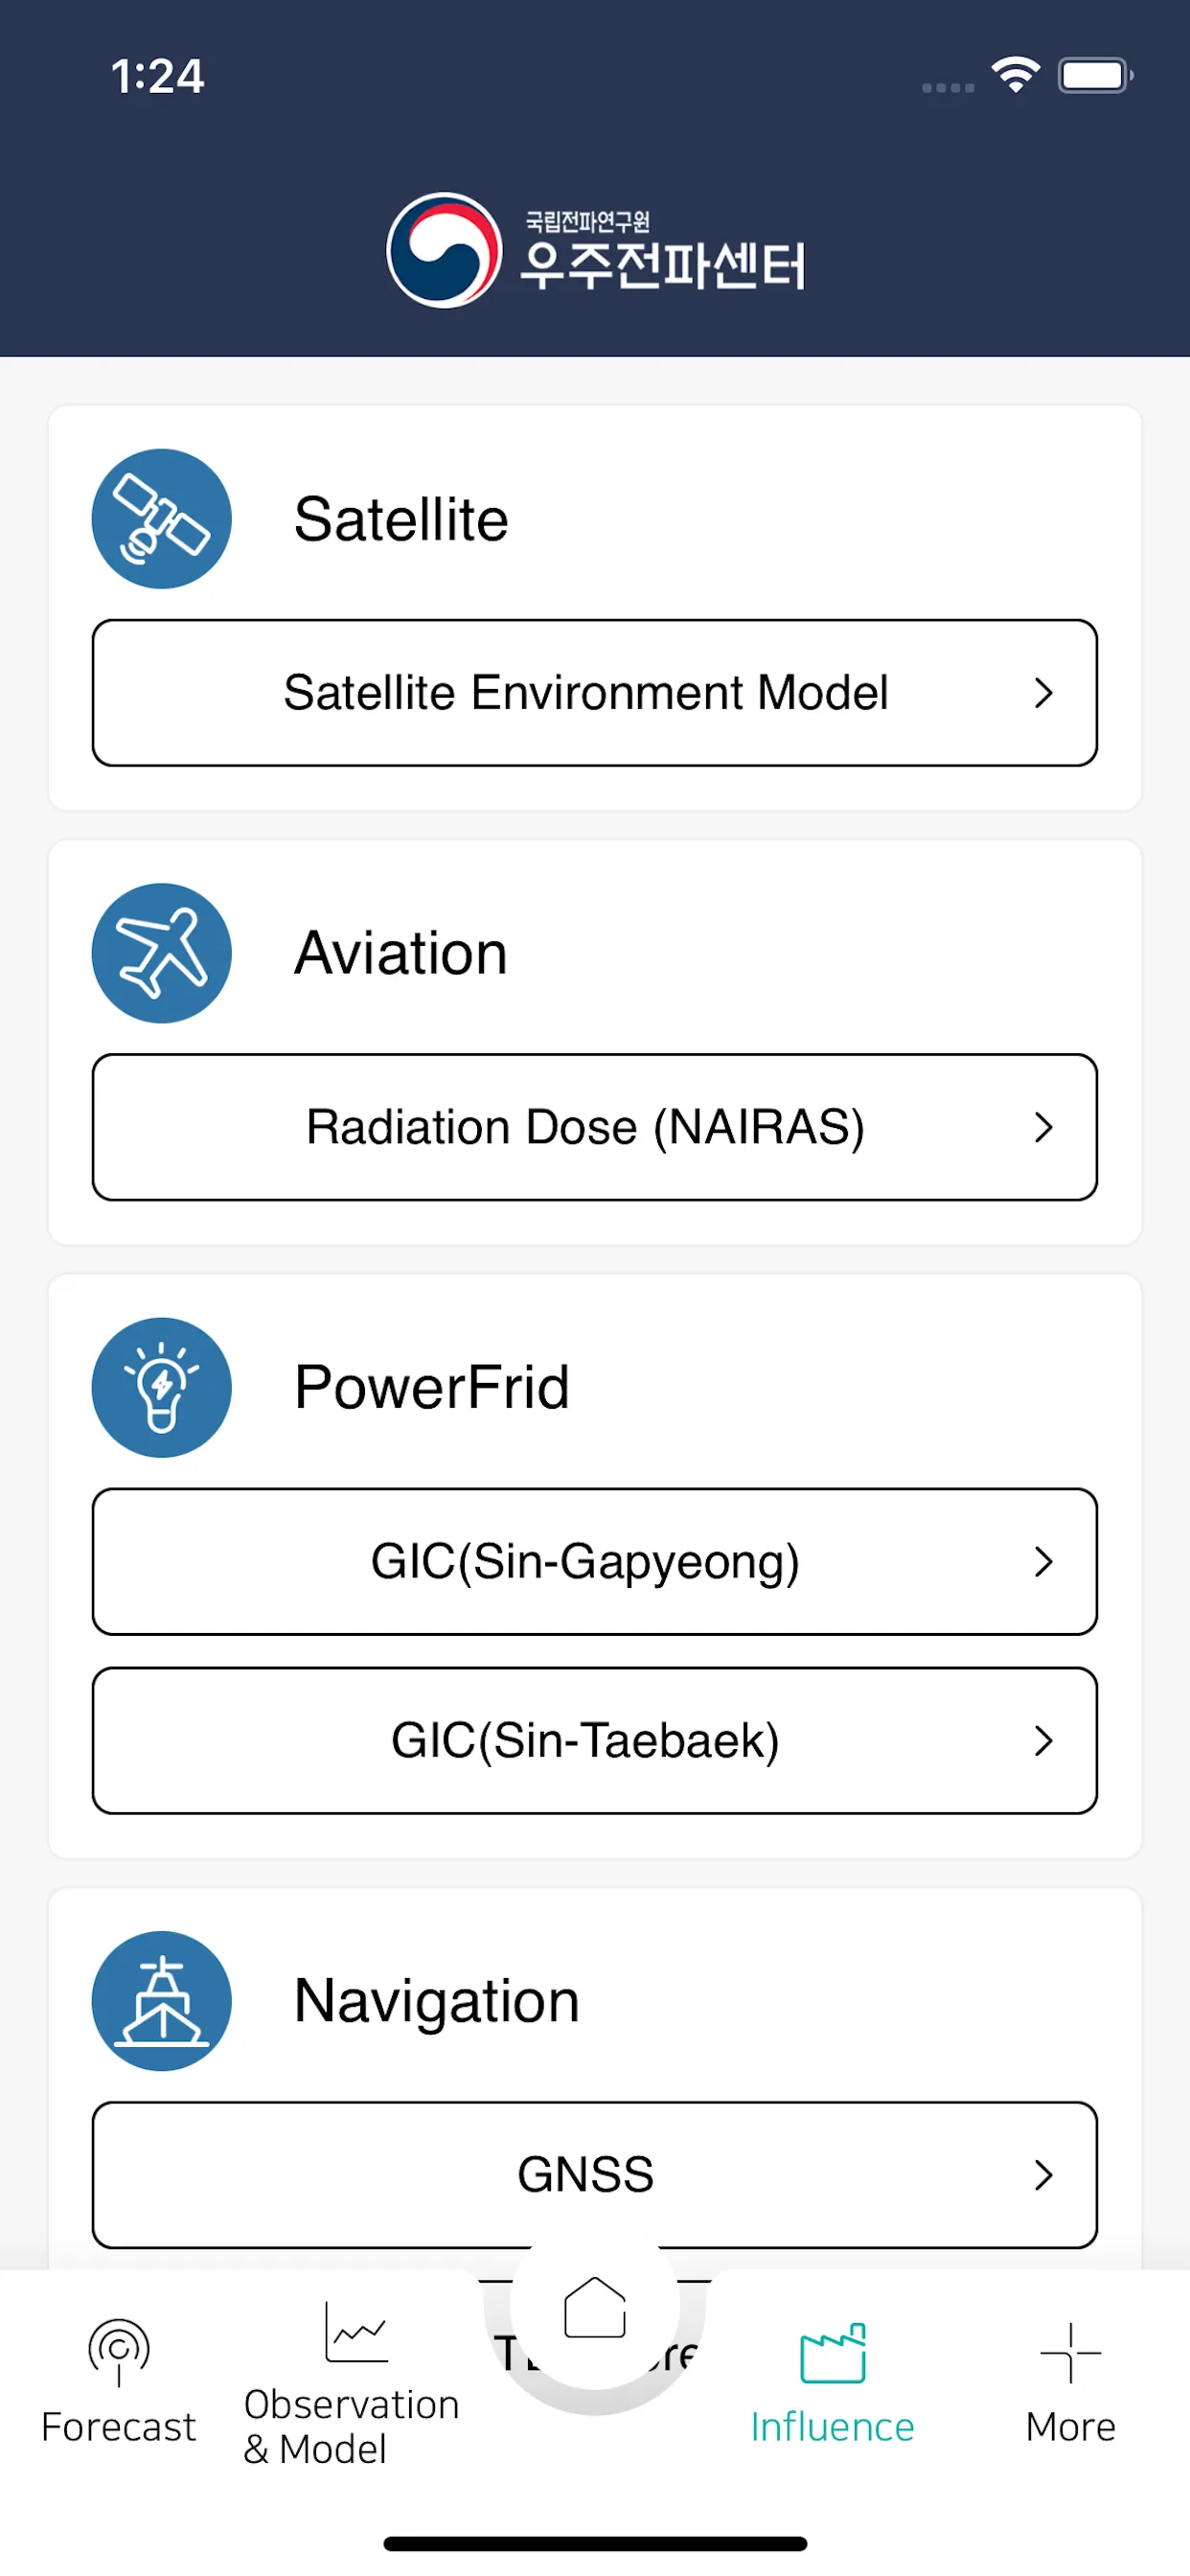The height and width of the screenshot is (2576, 1190).
Task: Tap the More plus icon
Action: (1070, 2352)
